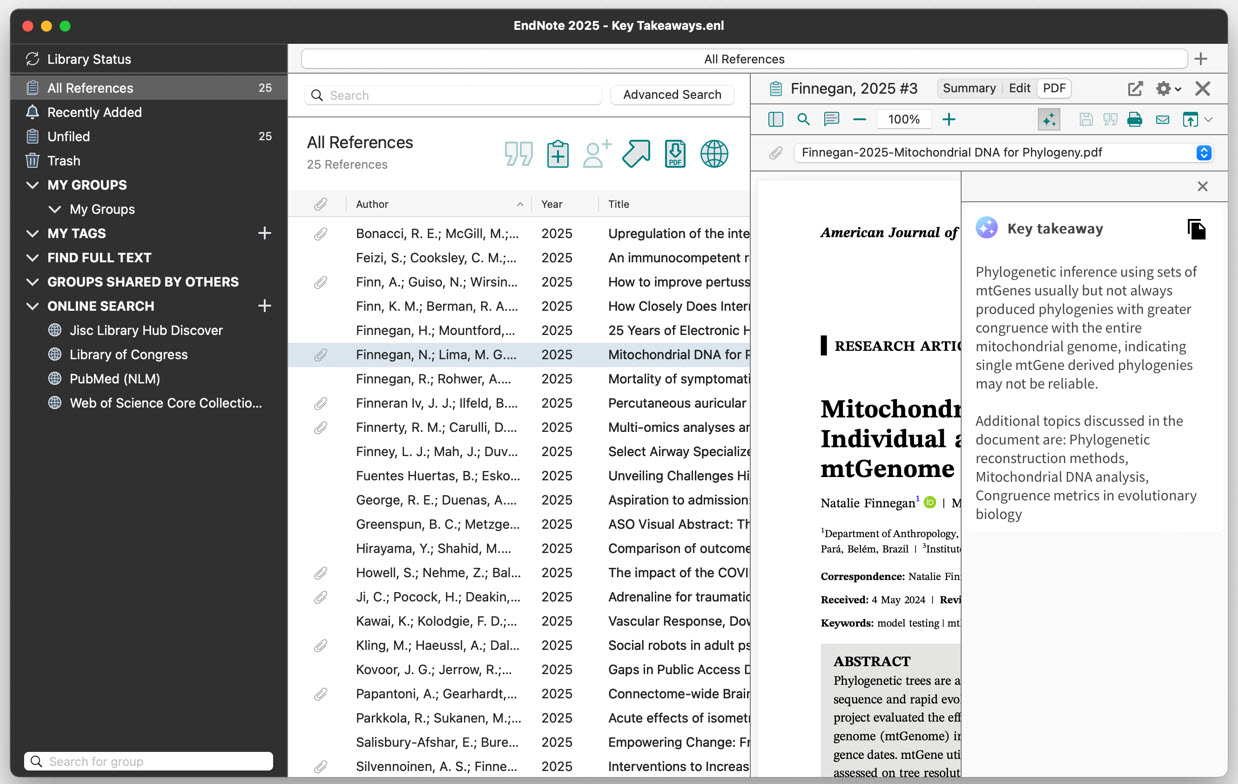Open the Find Full Text PDF tool
The image size is (1238, 784).
click(x=674, y=153)
